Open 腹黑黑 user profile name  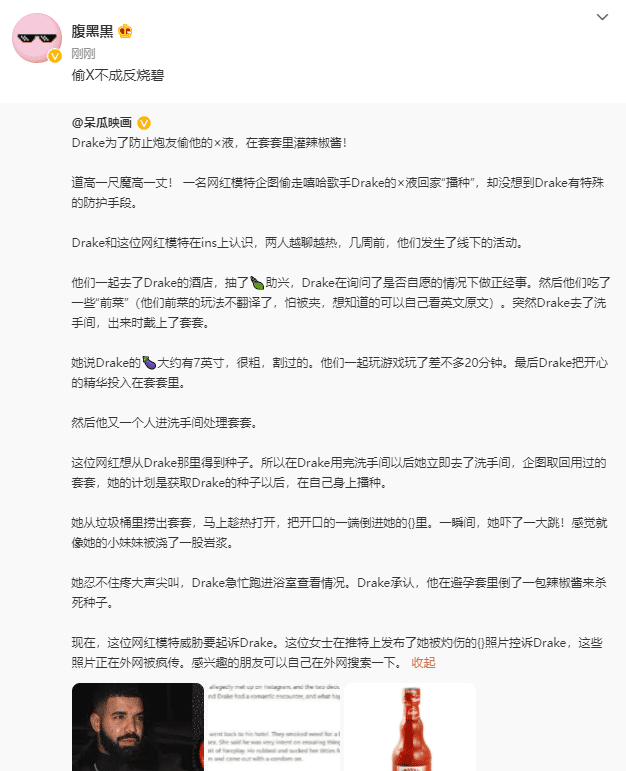(92, 31)
